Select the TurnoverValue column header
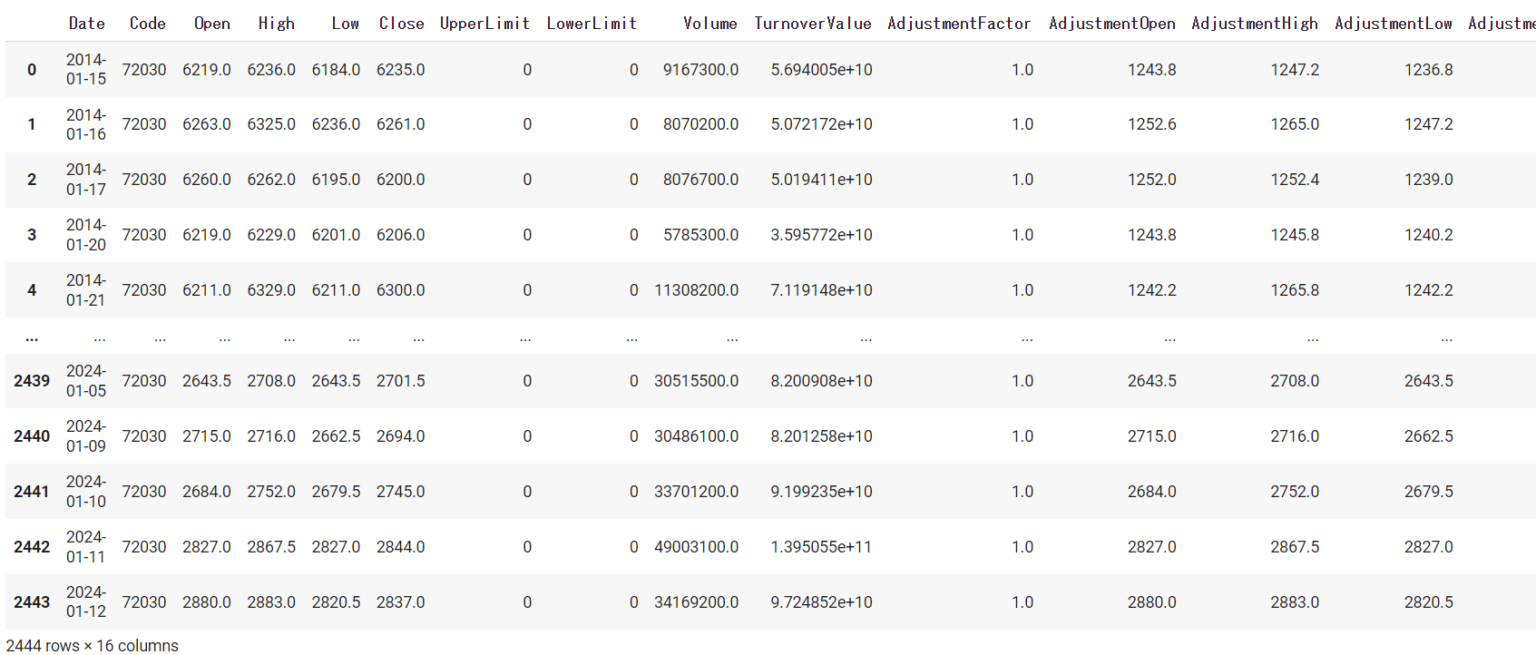The width and height of the screenshot is (1536, 655). click(812, 23)
